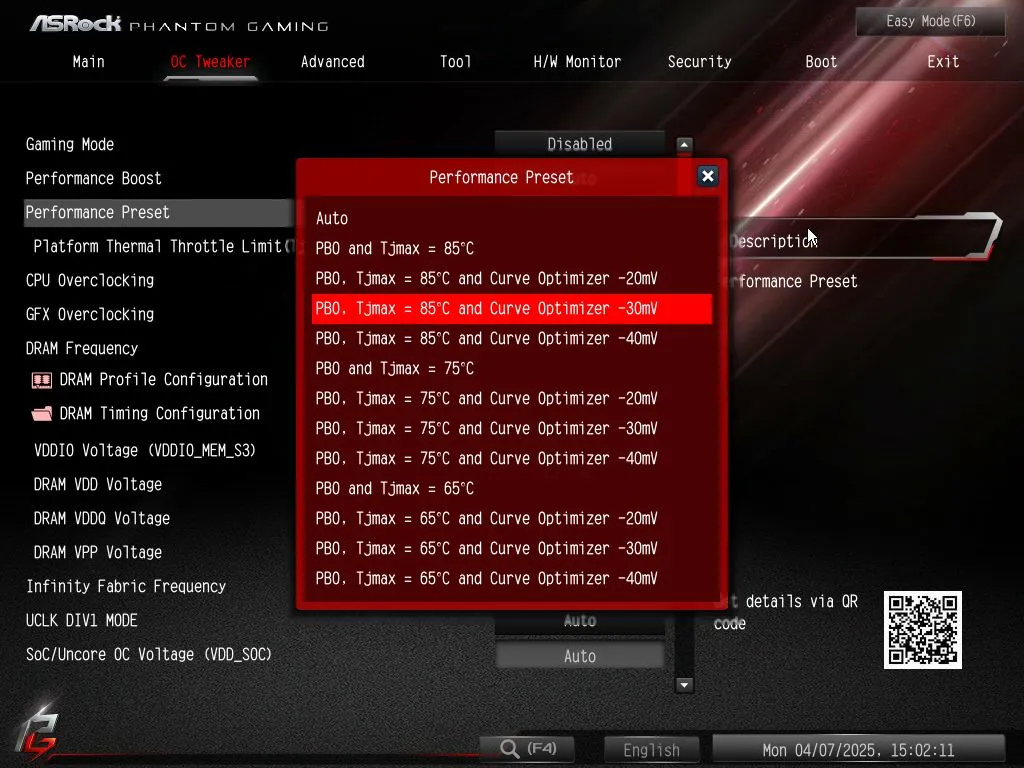Scan options via the QR code image
The image size is (1024, 768).
click(922, 630)
